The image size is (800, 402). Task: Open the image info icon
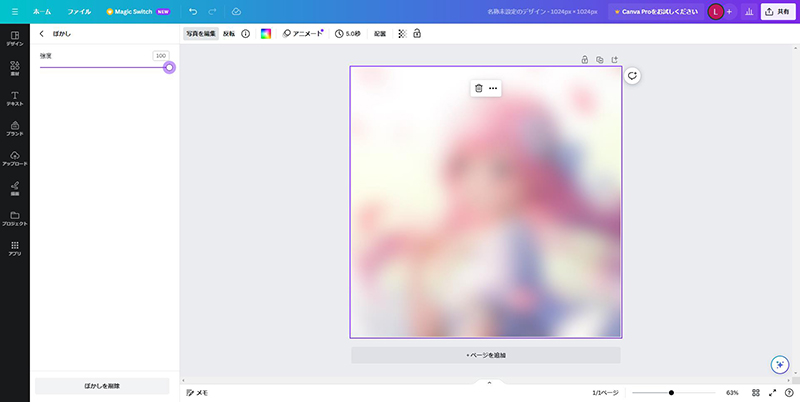point(245,34)
